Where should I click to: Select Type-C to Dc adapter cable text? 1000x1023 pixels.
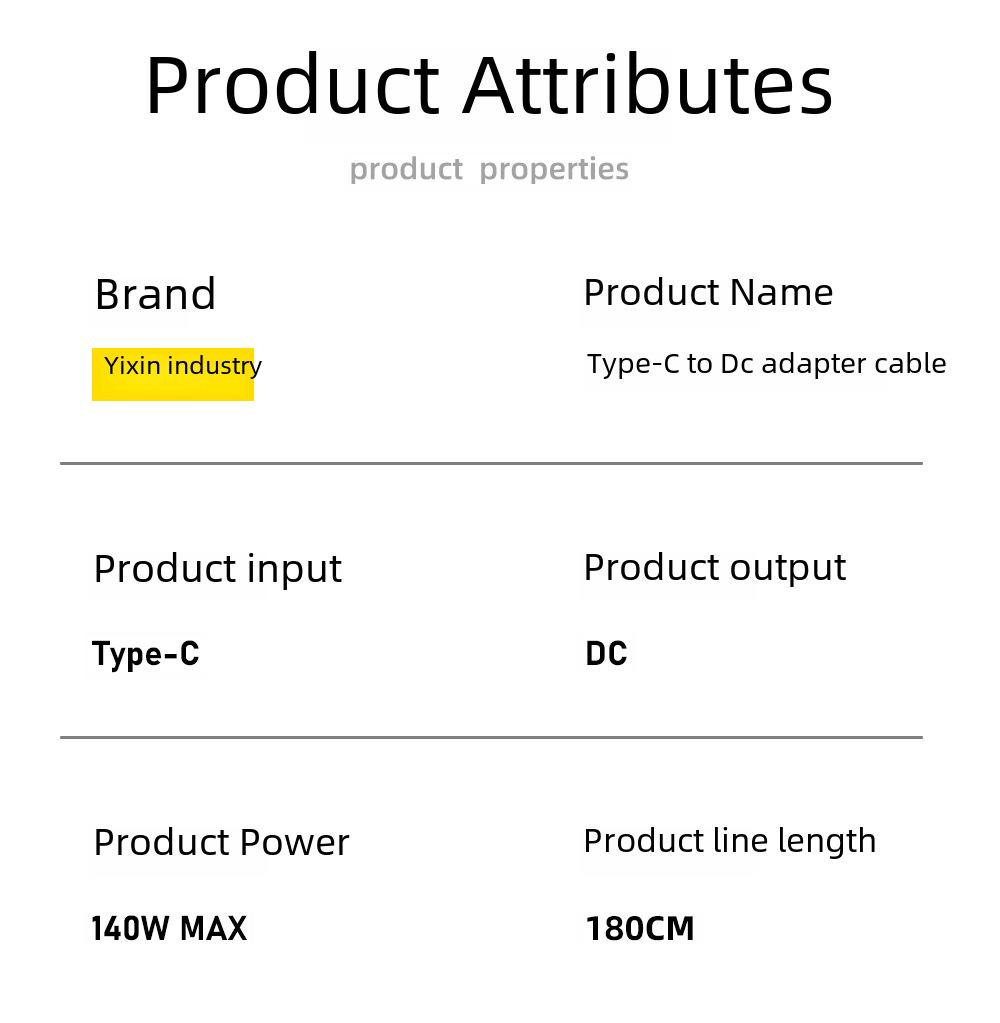pyautogui.click(x=766, y=364)
